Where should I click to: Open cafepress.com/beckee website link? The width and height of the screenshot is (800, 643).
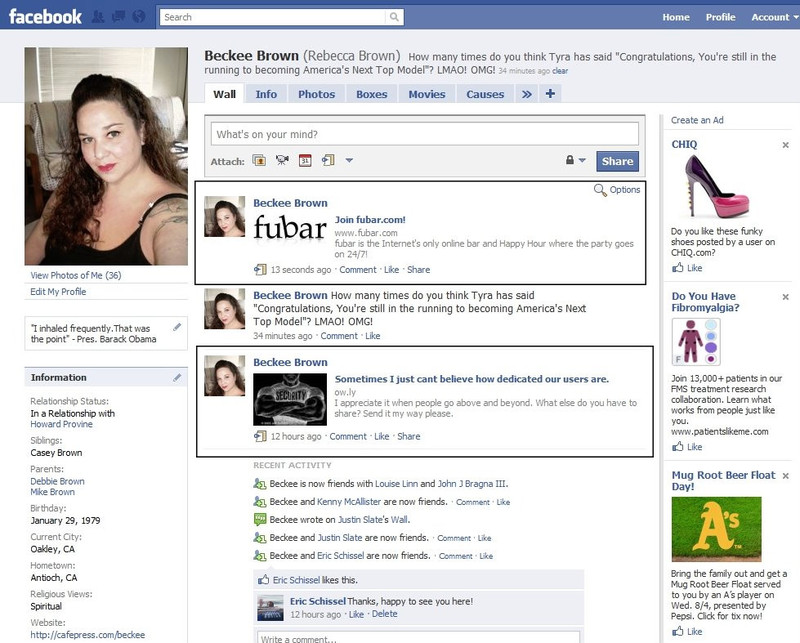click(x=87, y=635)
